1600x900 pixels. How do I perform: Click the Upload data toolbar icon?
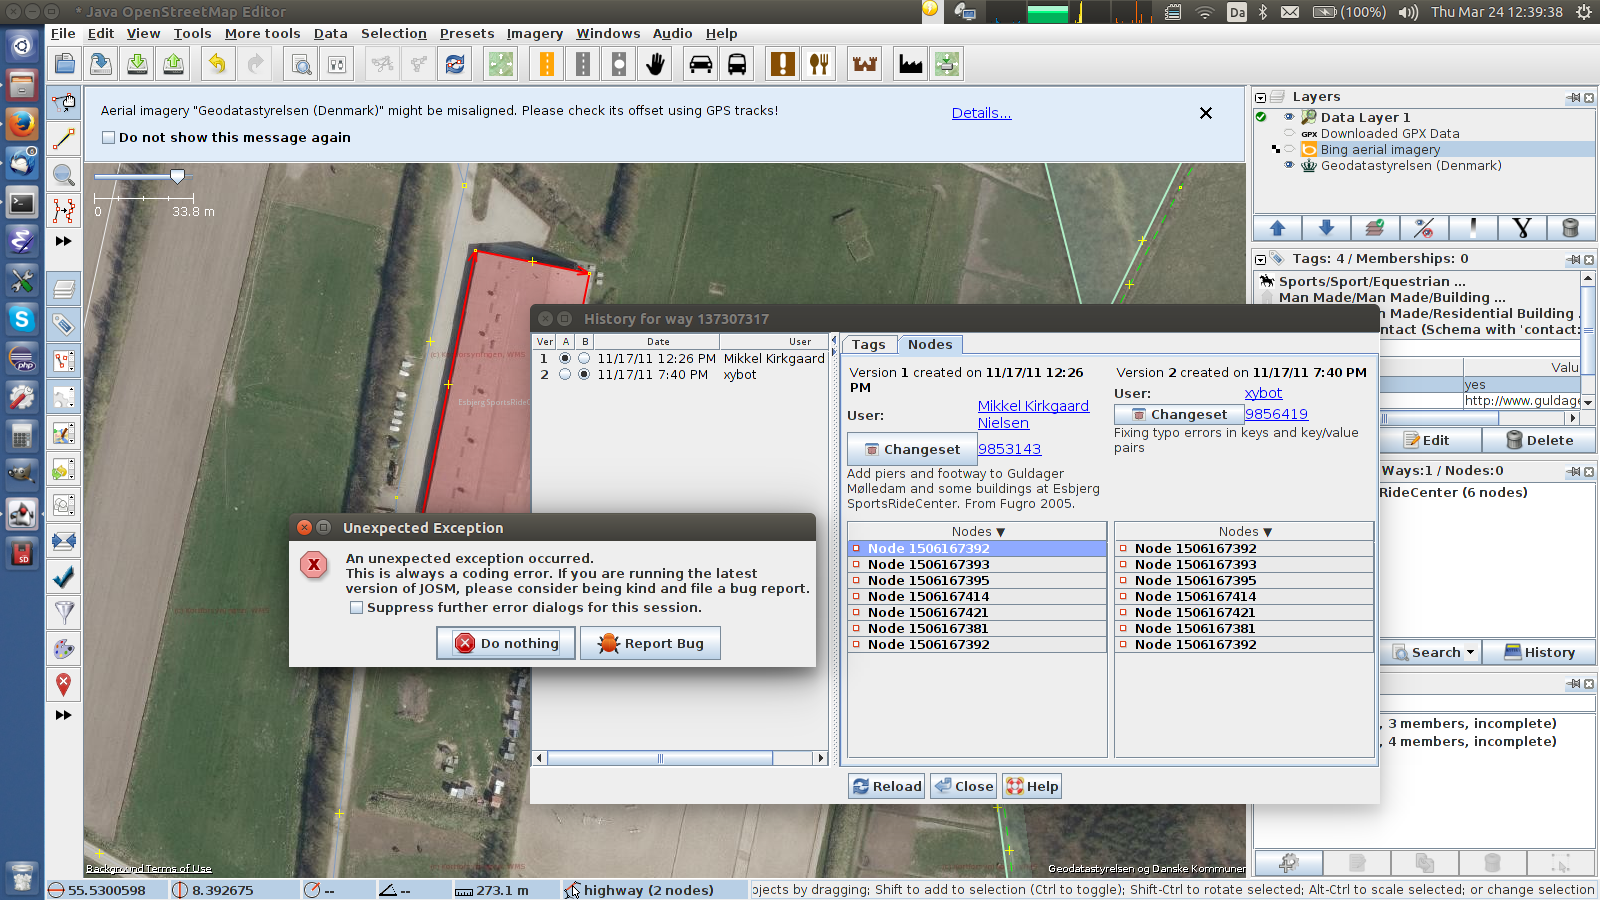[x=173, y=64]
